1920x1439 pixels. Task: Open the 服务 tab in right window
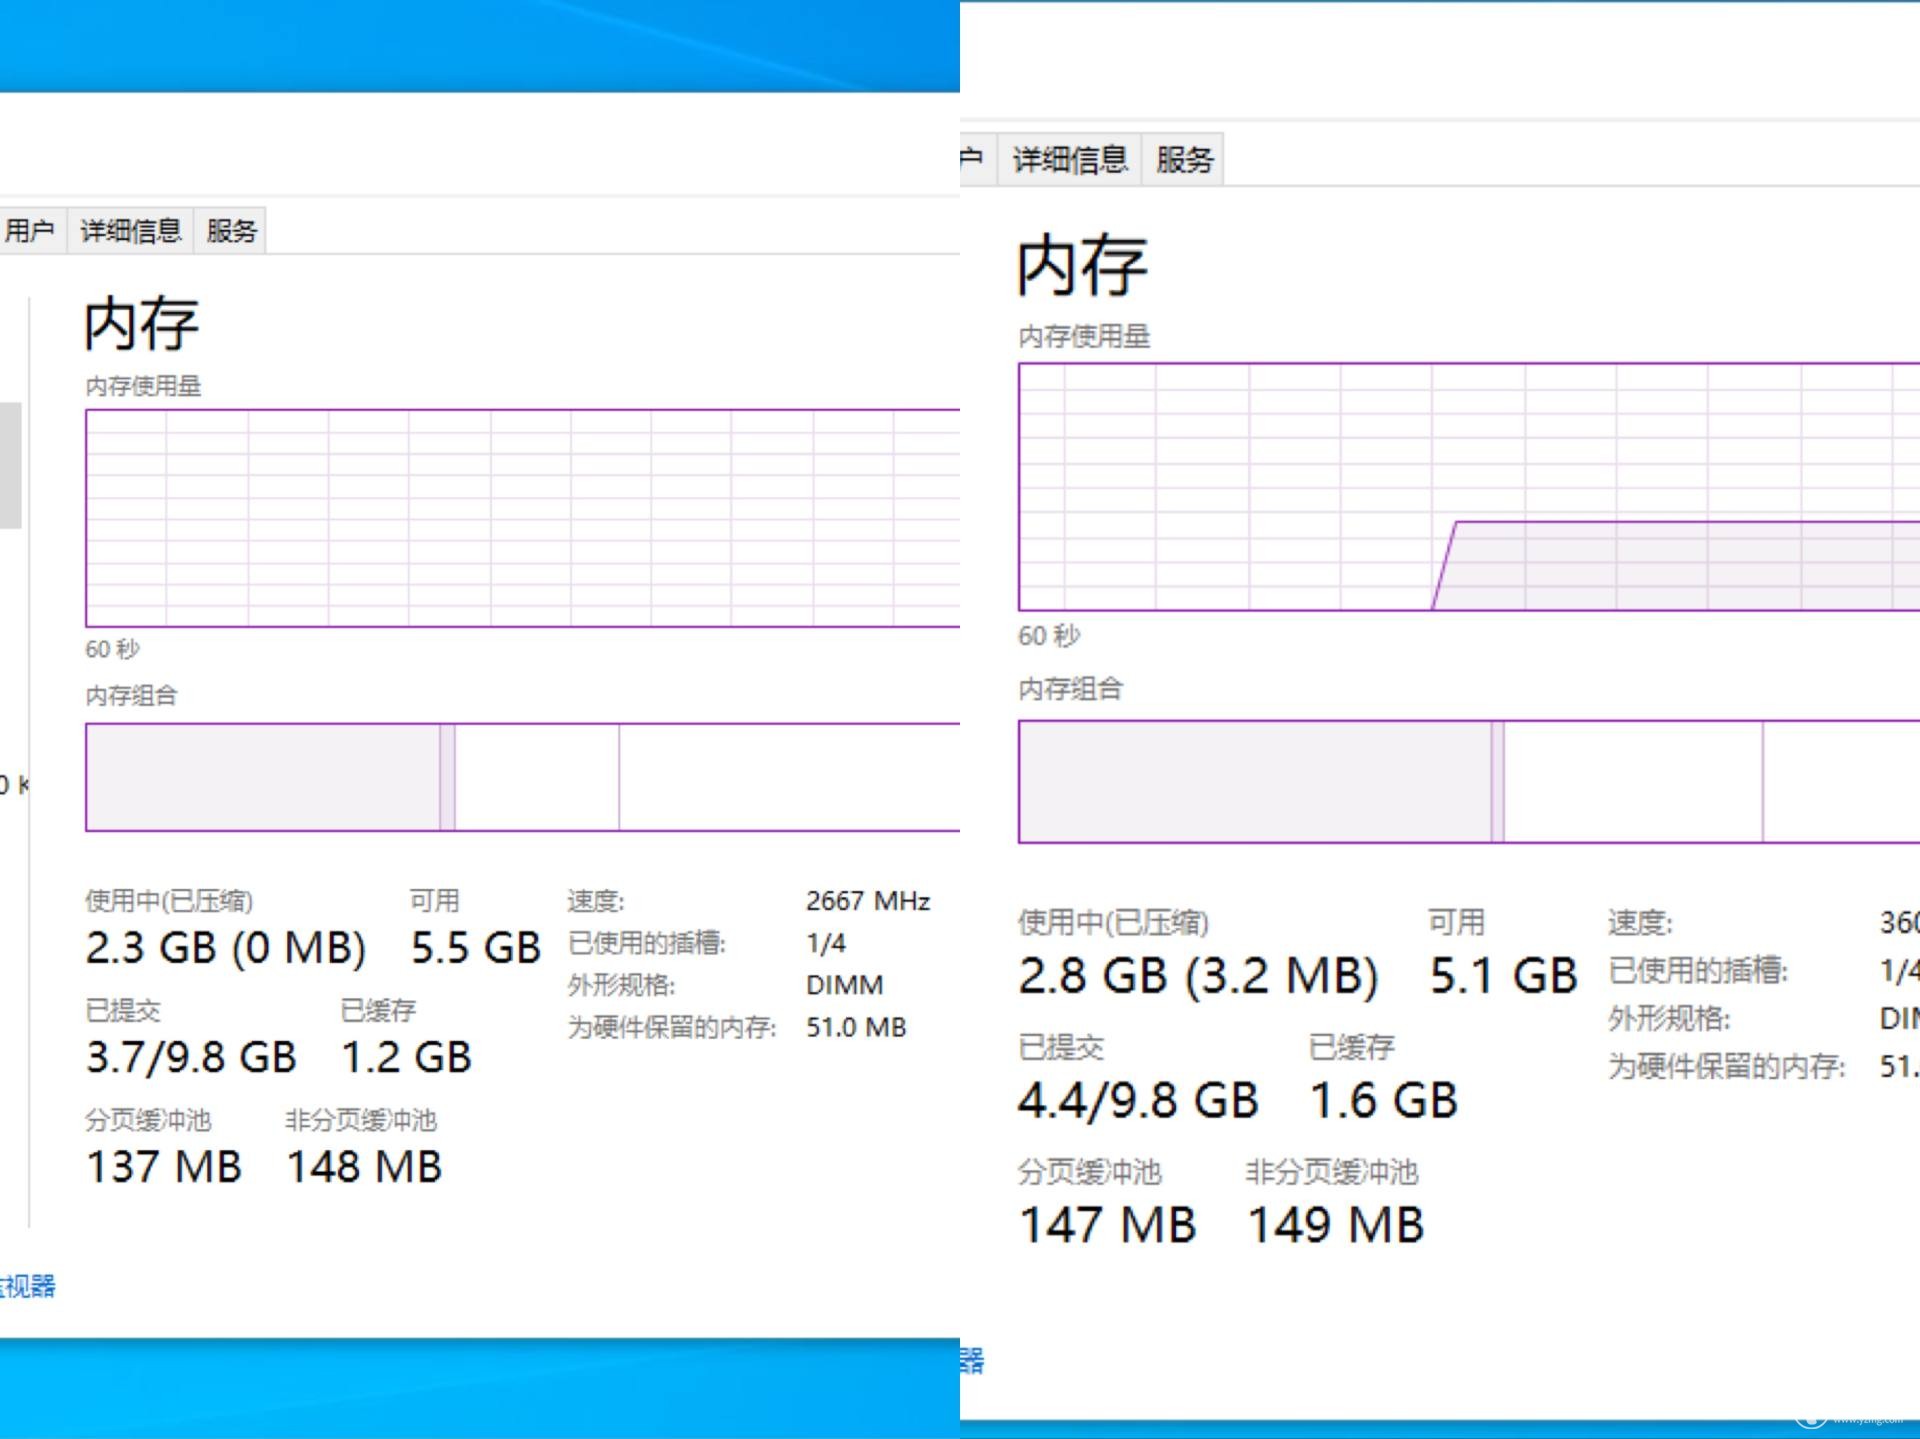click(x=1183, y=160)
